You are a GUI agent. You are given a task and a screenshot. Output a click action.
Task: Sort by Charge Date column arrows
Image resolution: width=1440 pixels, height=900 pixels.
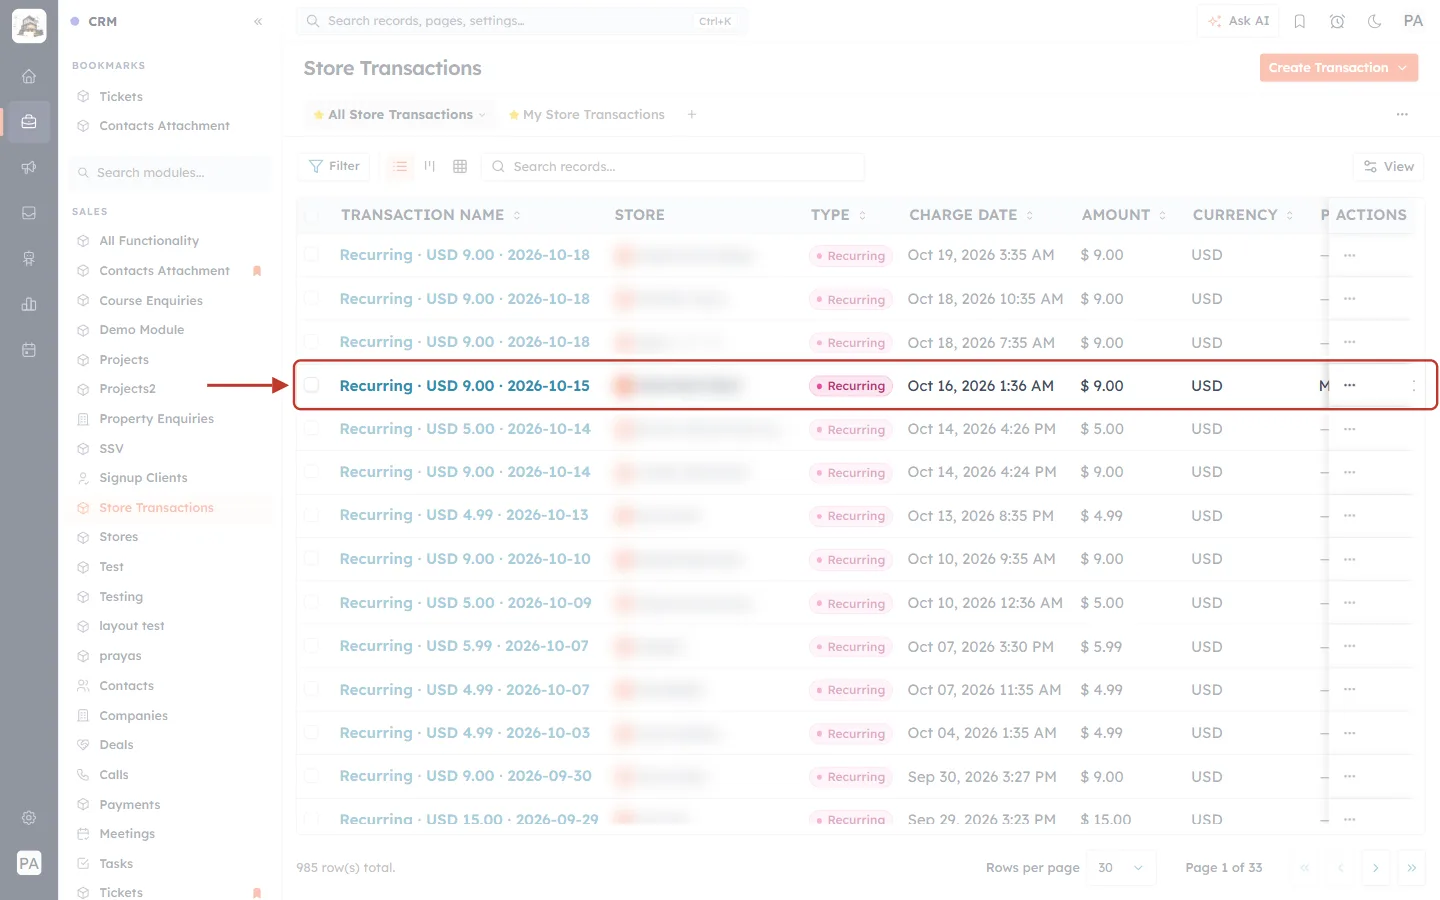(x=1030, y=215)
